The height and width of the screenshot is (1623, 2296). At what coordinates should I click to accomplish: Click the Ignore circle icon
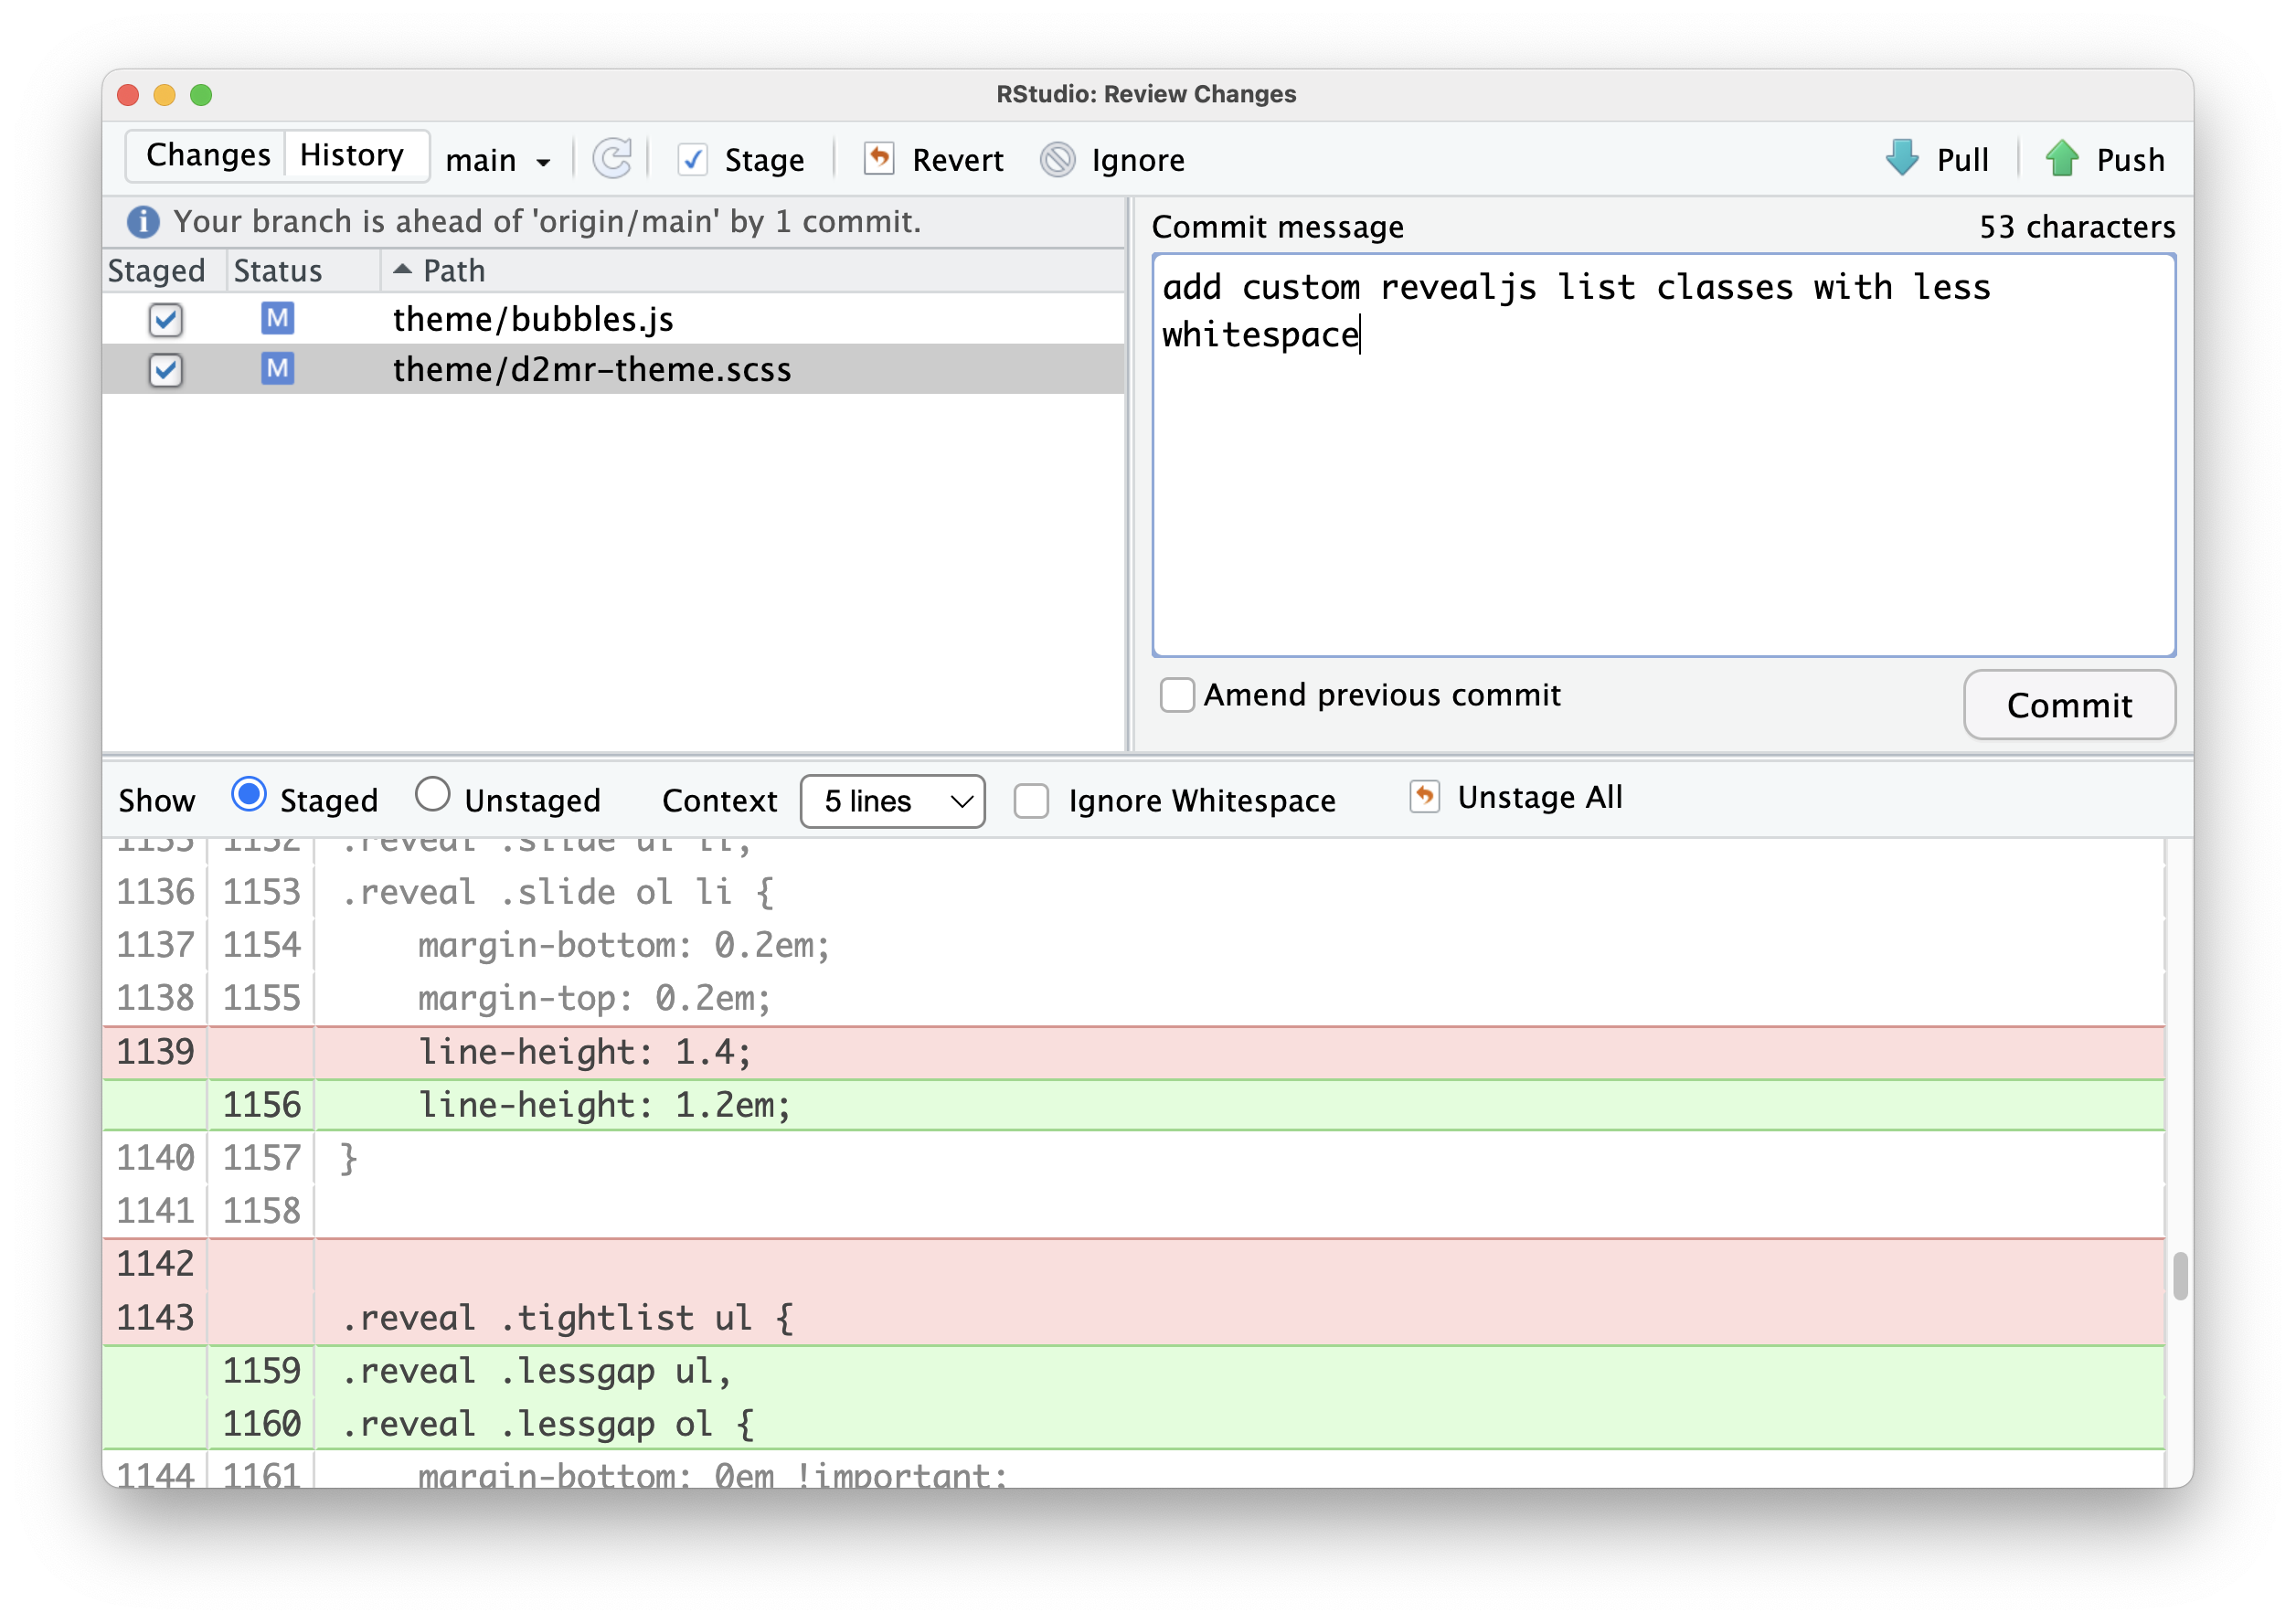pos(1057,160)
